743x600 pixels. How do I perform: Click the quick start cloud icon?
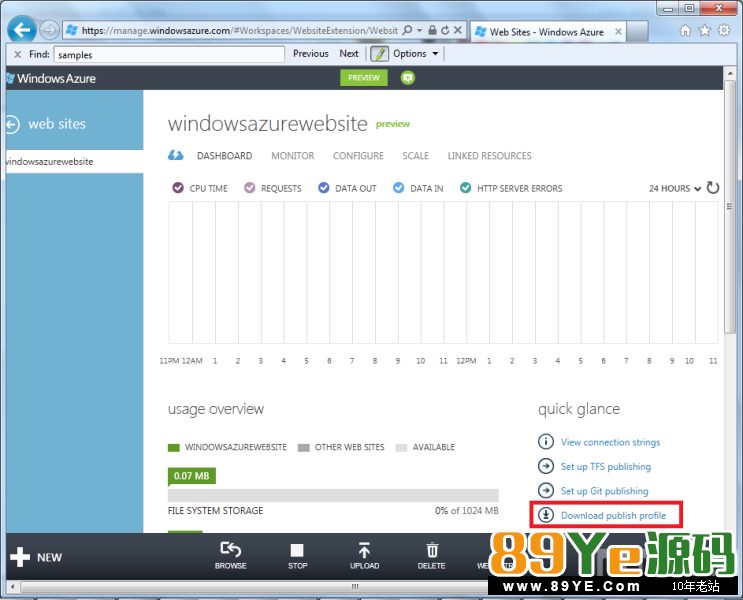(x=176, y=155)
